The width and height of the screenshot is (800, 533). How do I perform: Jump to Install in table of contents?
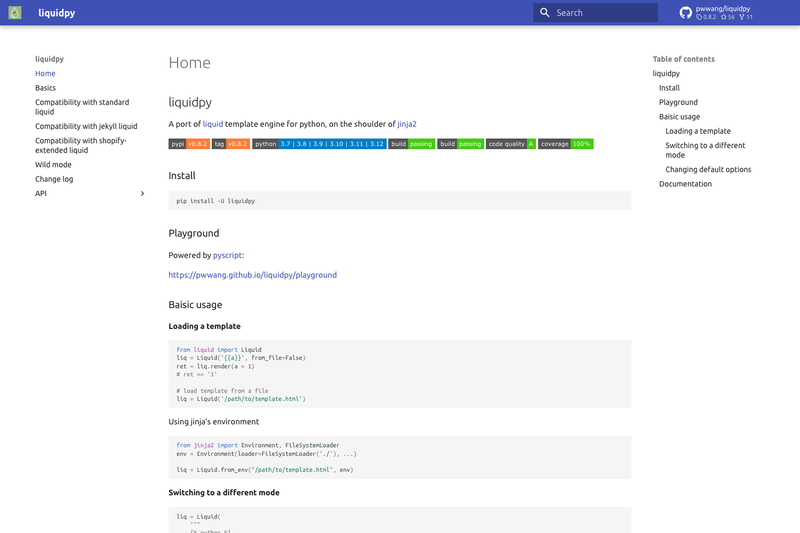click(669, 88)
